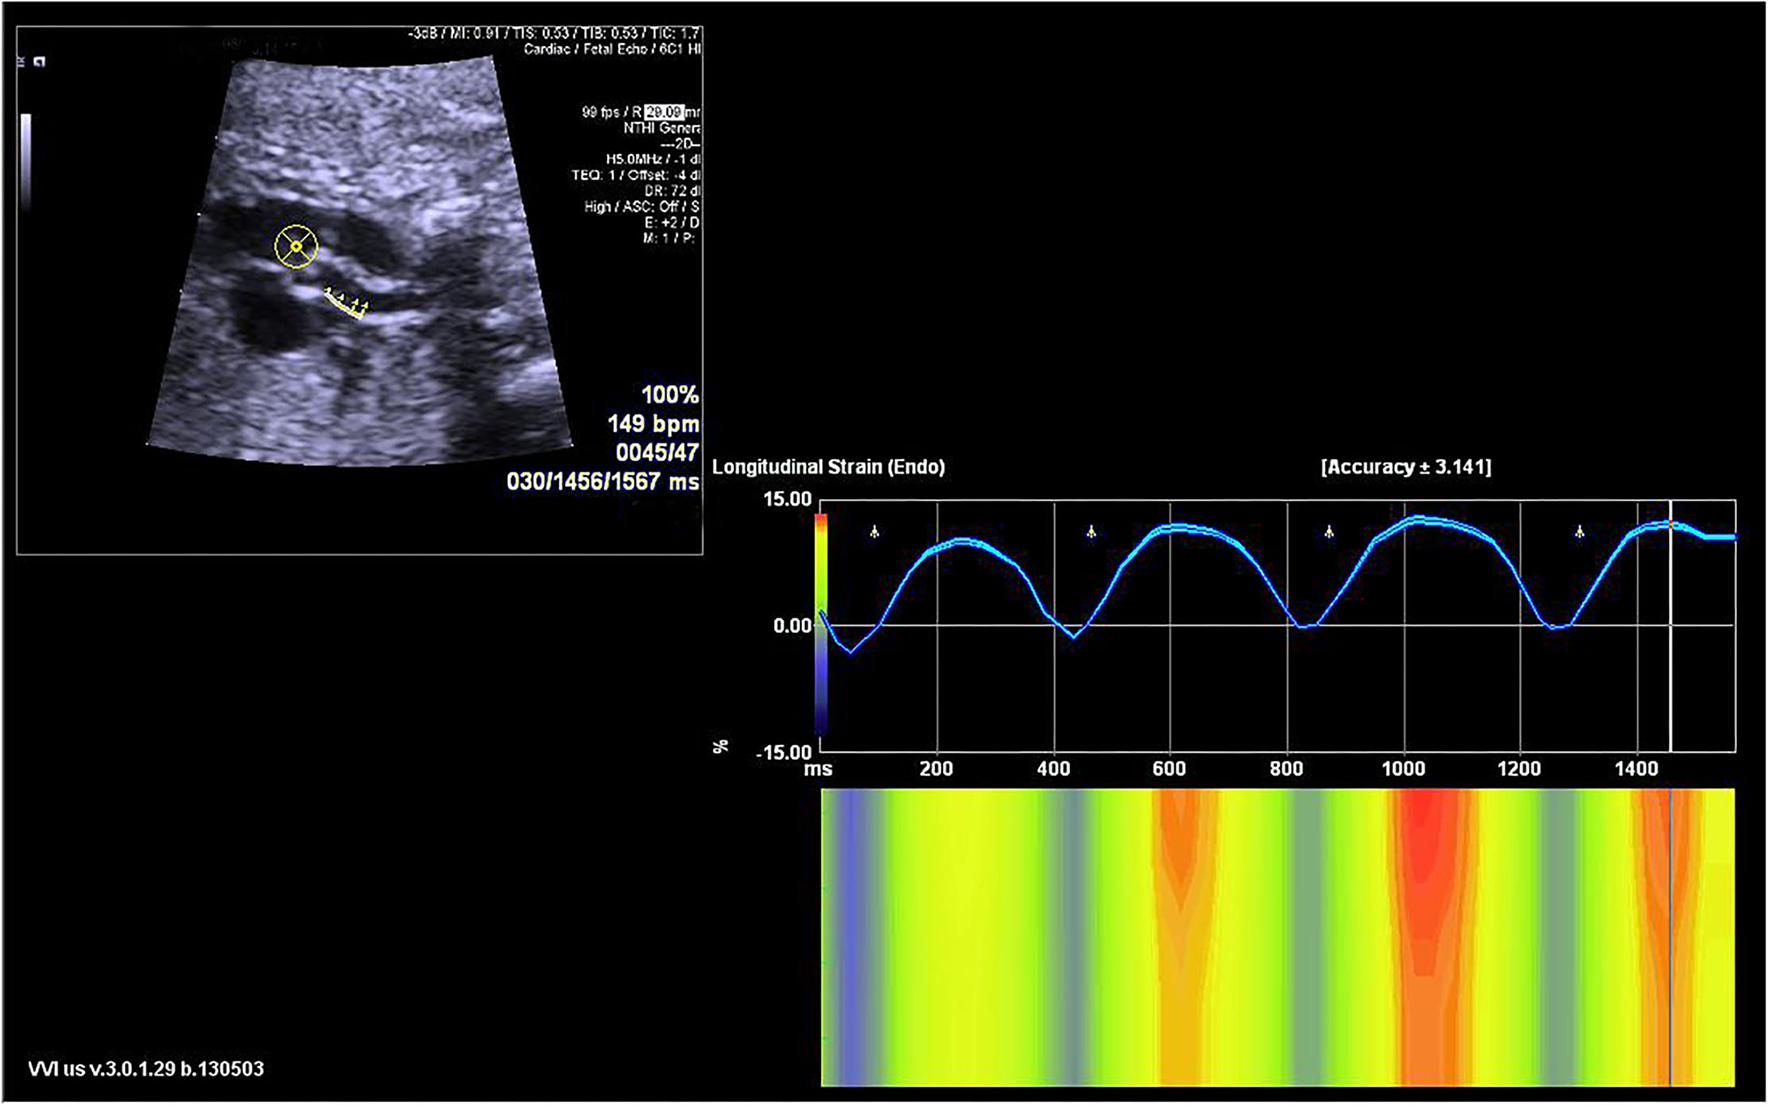Click the yellow tracking arrowheads on the septum
The image size is (1772, 1108).
pyautogui.click(x=347, y=300)
